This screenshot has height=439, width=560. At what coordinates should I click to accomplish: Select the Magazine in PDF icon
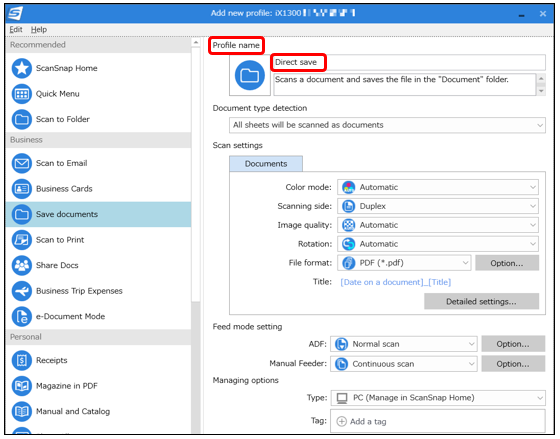pos(22,386)
